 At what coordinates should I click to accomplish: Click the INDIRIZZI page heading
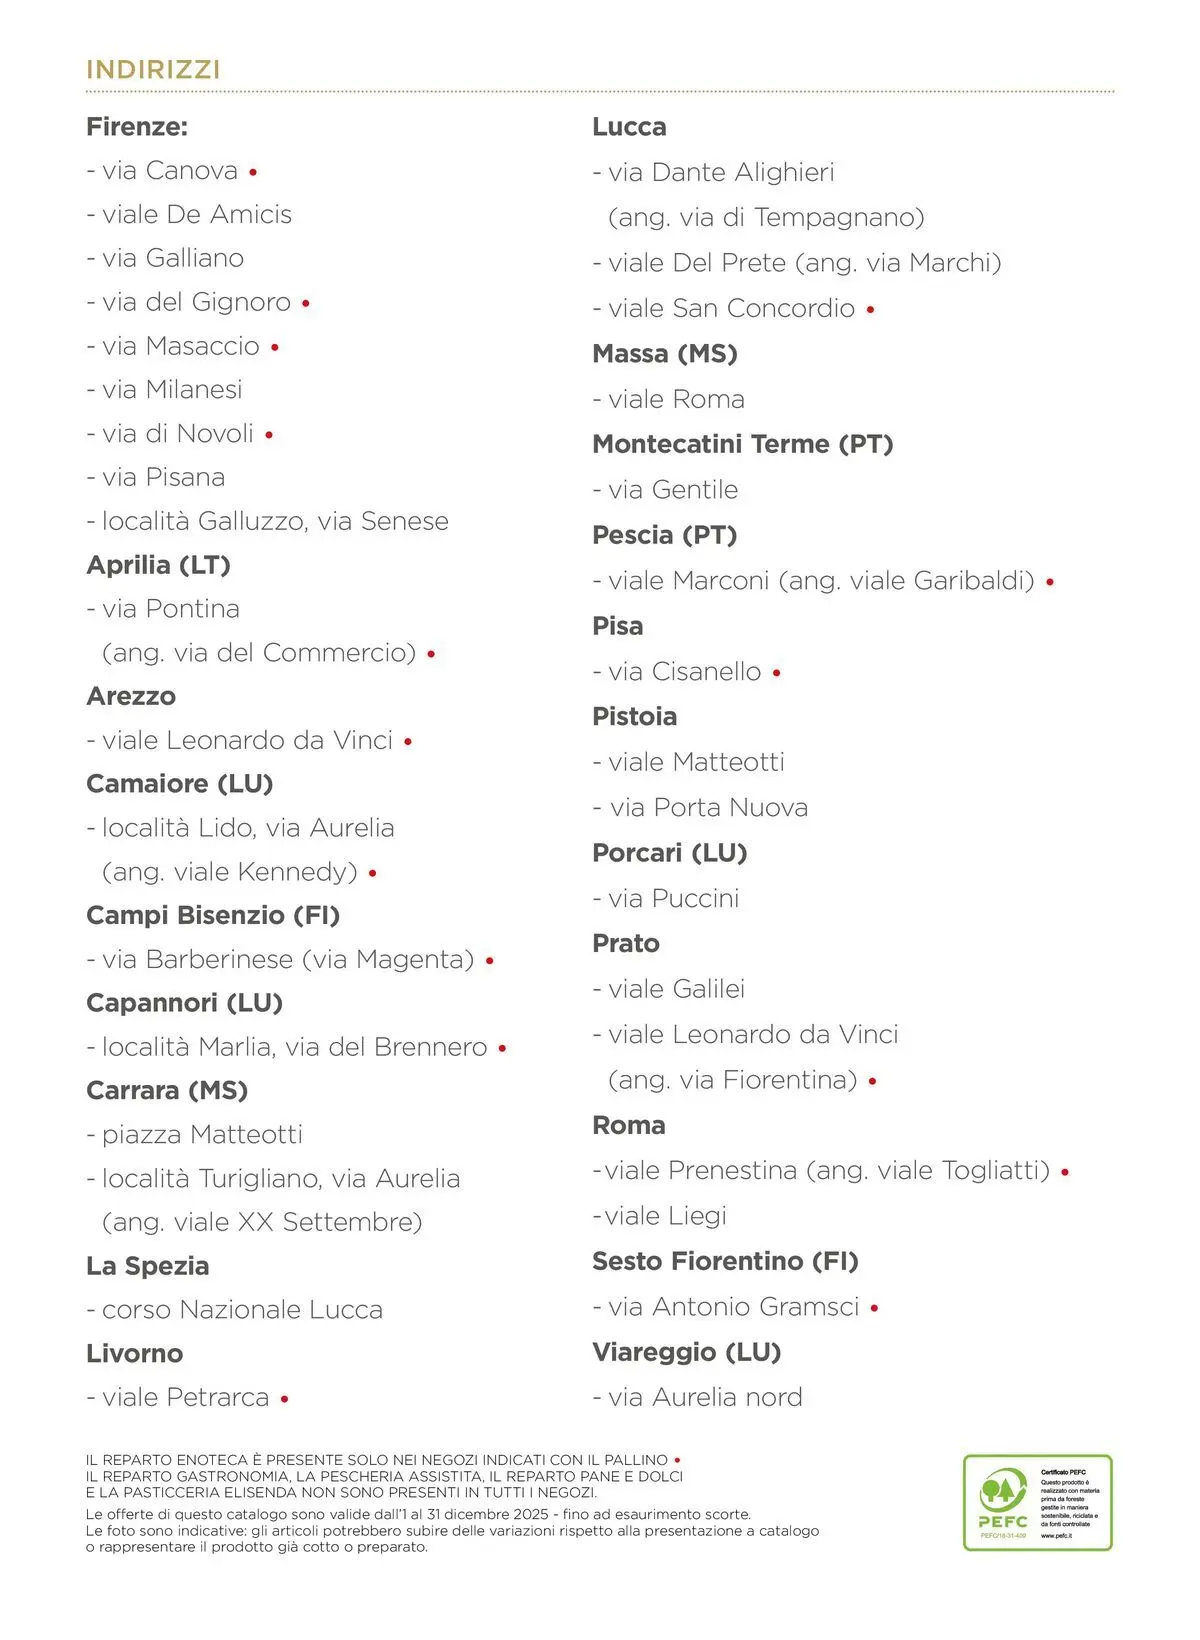click(x=153, y=70)
